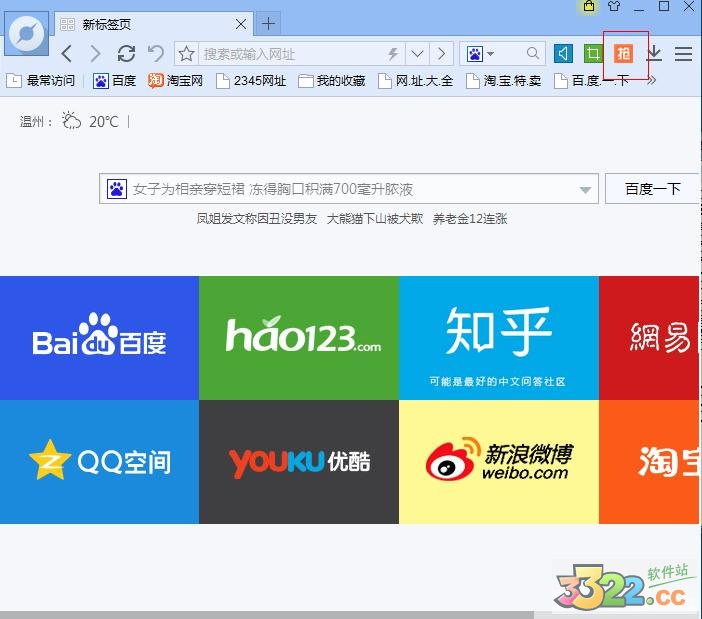Image resolution: width=702 pixels, height=619 pixels.
Task: Open hot topic 养老金12连涨
Action: (x=470, y=219)
